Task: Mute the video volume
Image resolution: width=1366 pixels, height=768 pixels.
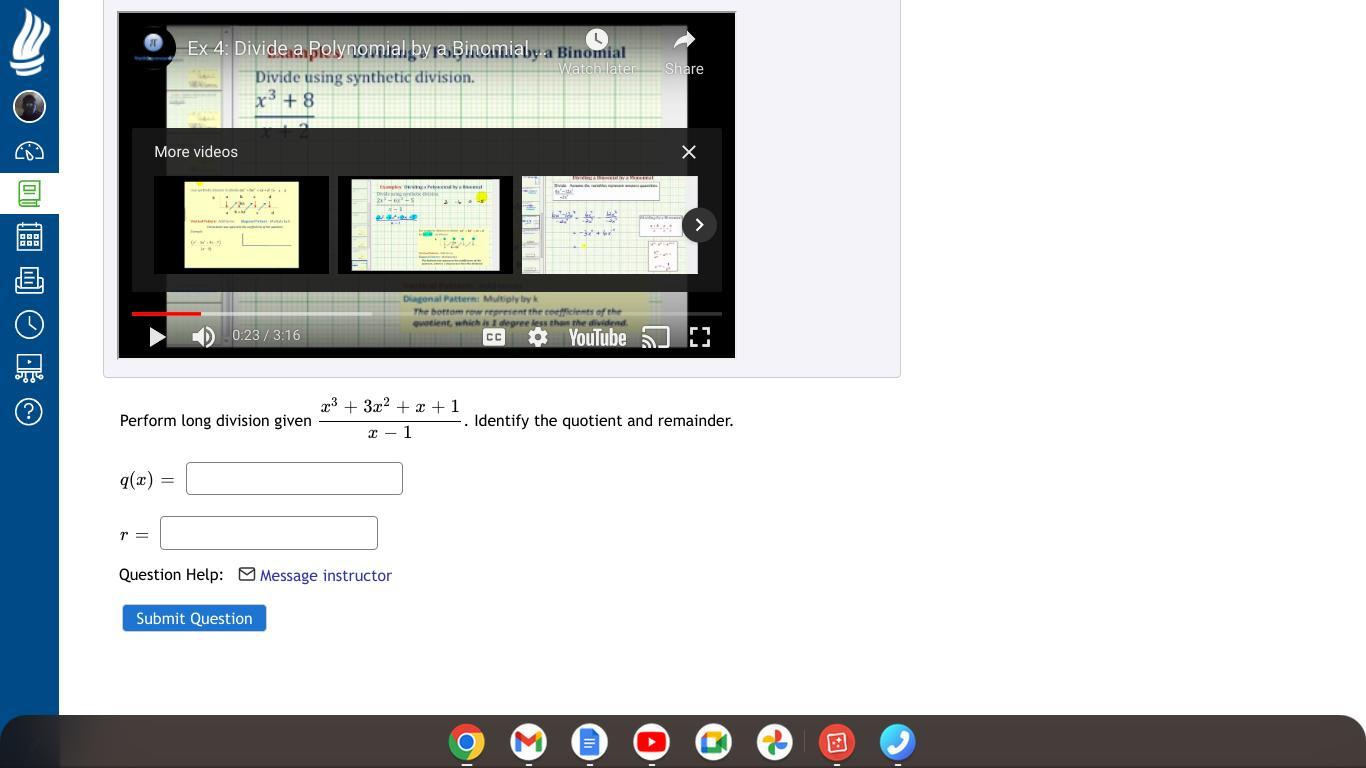Action: [x=204, y=337]
